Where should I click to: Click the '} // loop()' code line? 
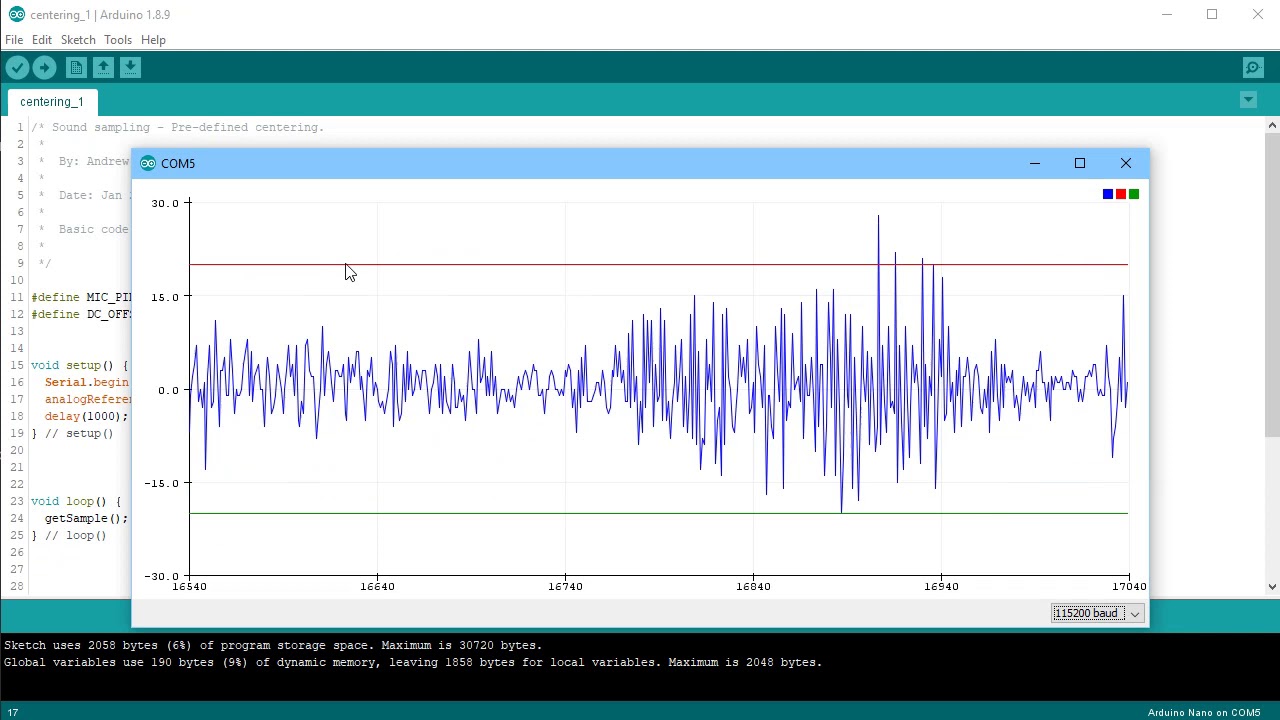click(68, 535)
